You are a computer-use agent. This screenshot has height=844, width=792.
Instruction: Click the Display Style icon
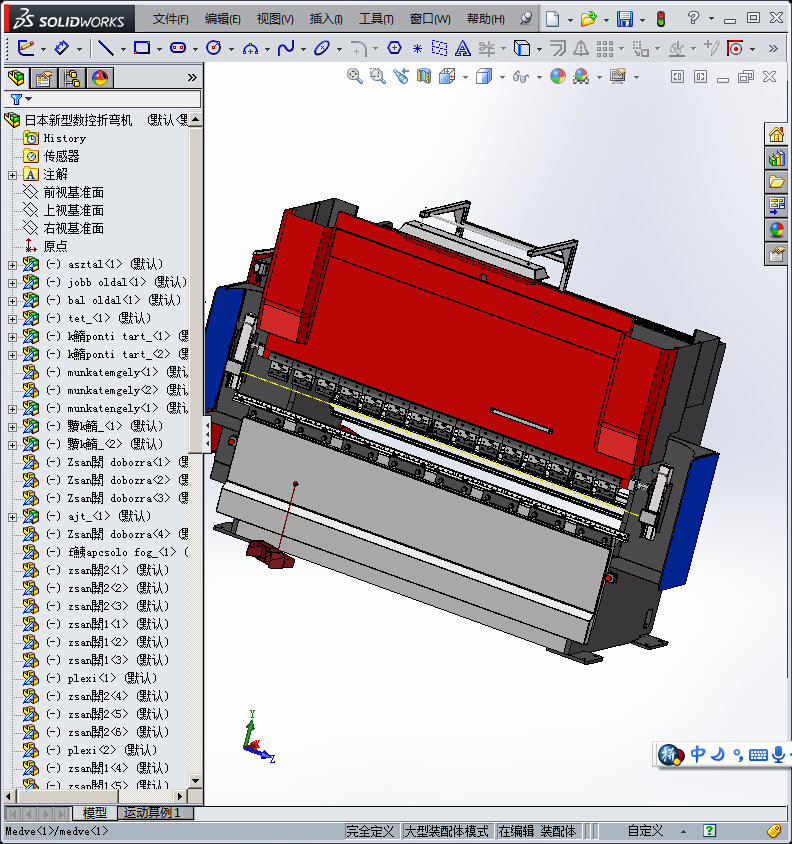(484, 76)
